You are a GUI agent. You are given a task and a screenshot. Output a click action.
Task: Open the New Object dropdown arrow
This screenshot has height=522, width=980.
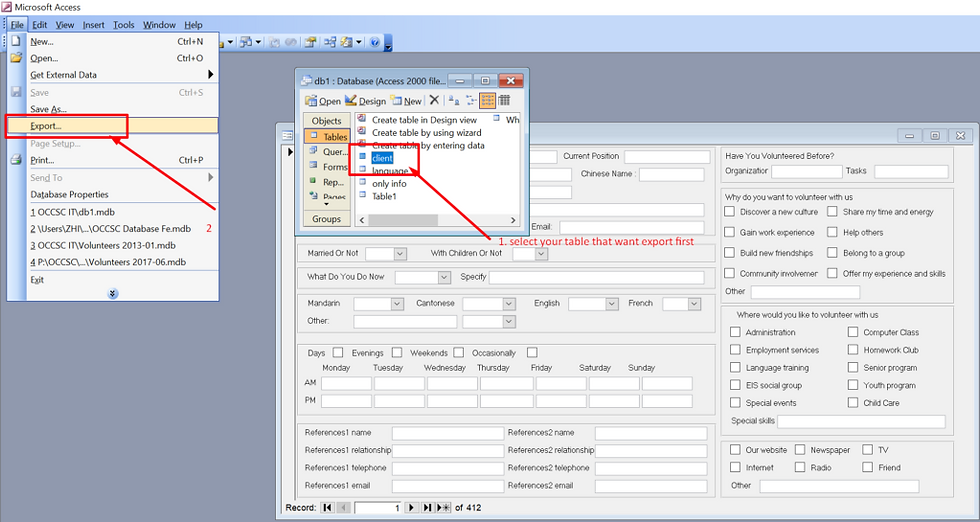pyautogui.click(x=359, y=42)
